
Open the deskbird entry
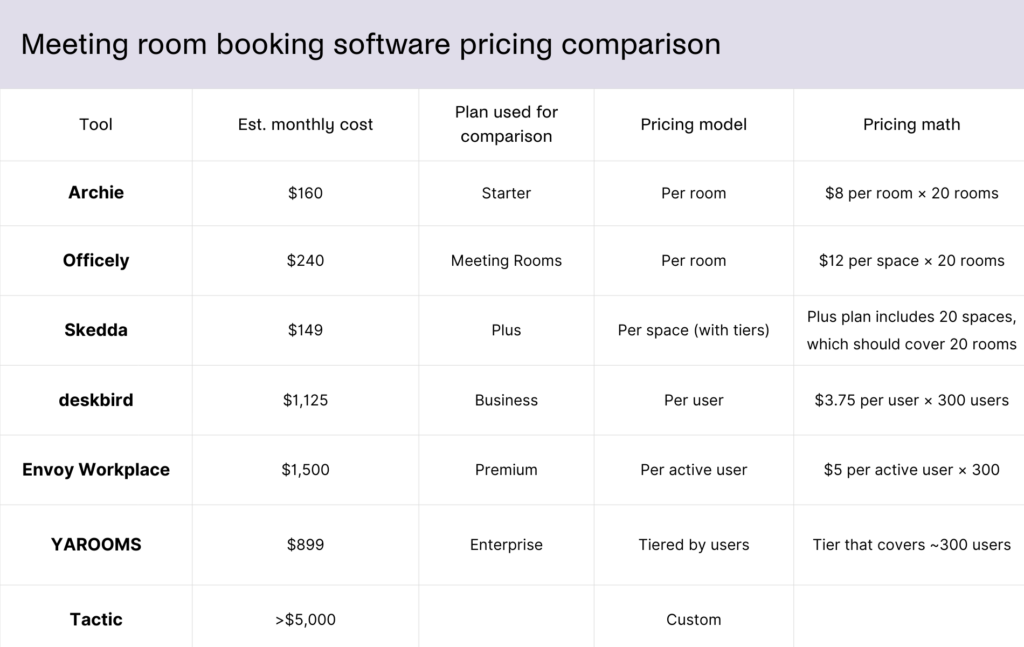point(96,400)
